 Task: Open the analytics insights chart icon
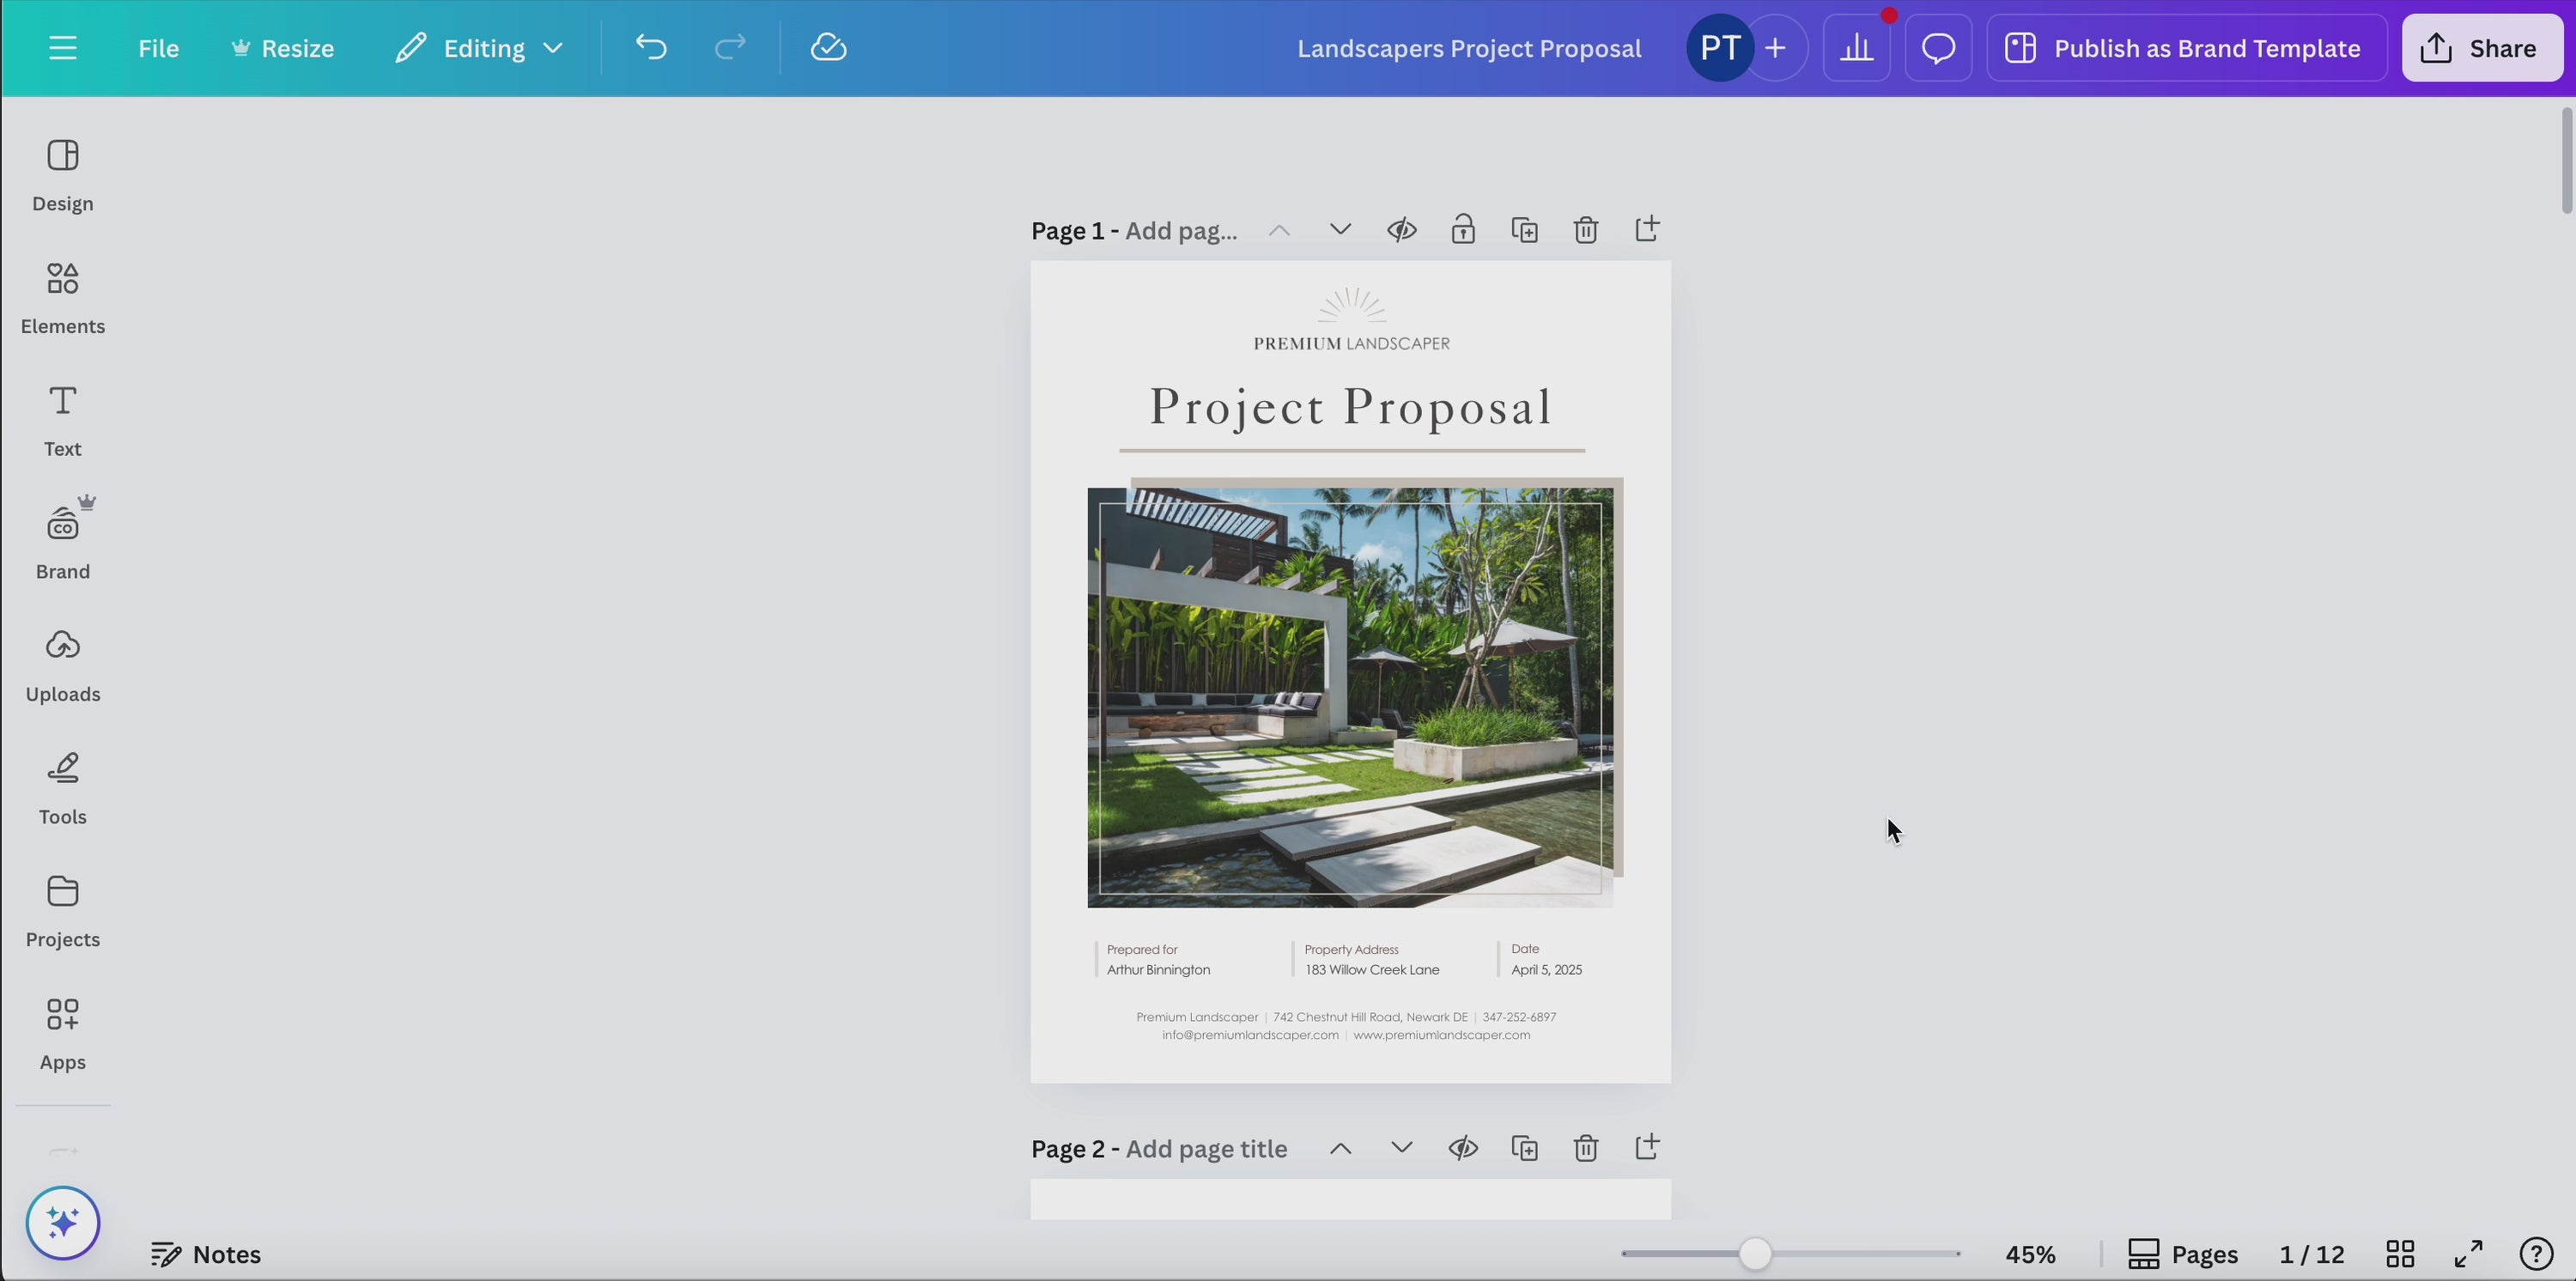(1857, 48)
